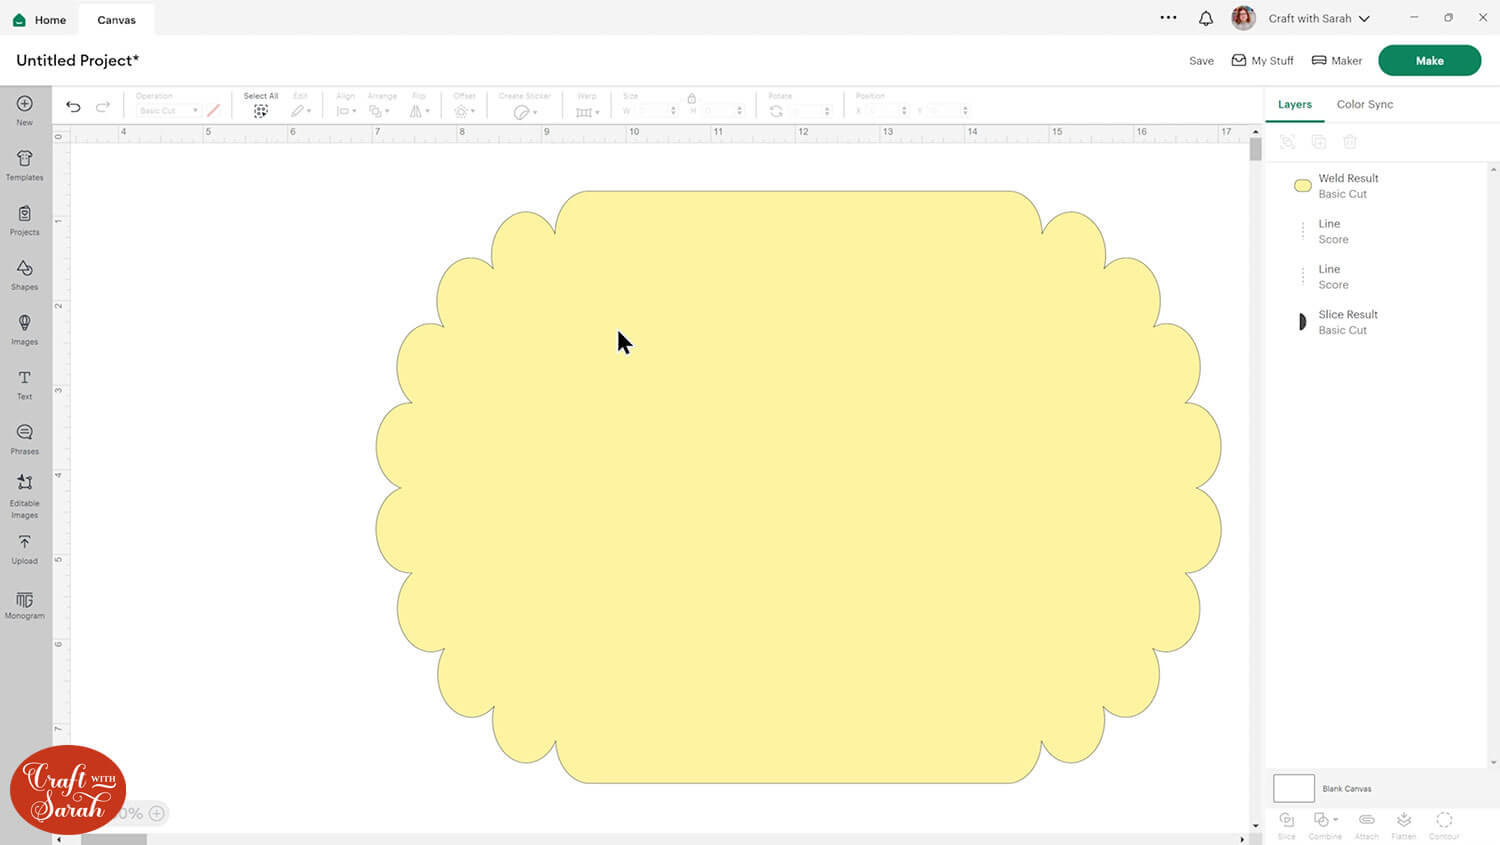The height and width of the screenshot is (845, 1500).
Task: Switch to the Home tab
Action: (x=40, y=20)
